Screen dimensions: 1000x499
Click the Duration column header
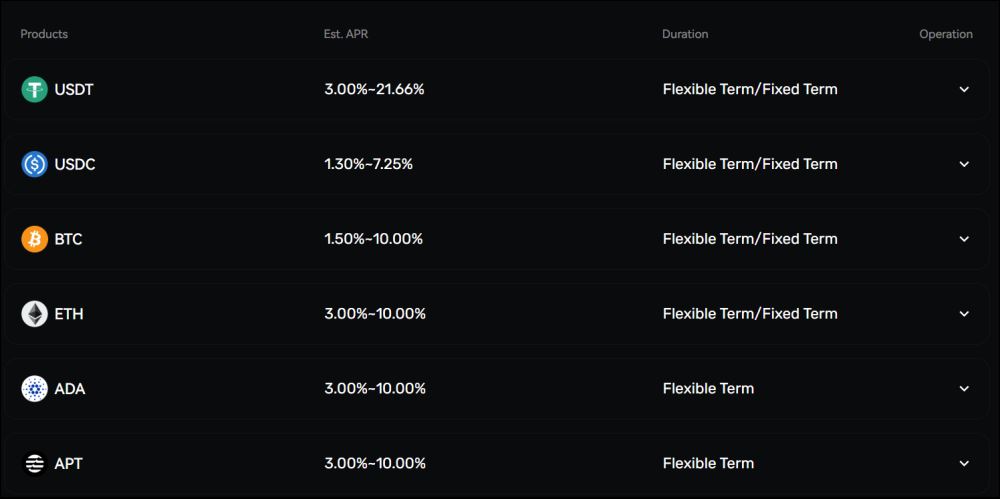click(x=685, y=34)
